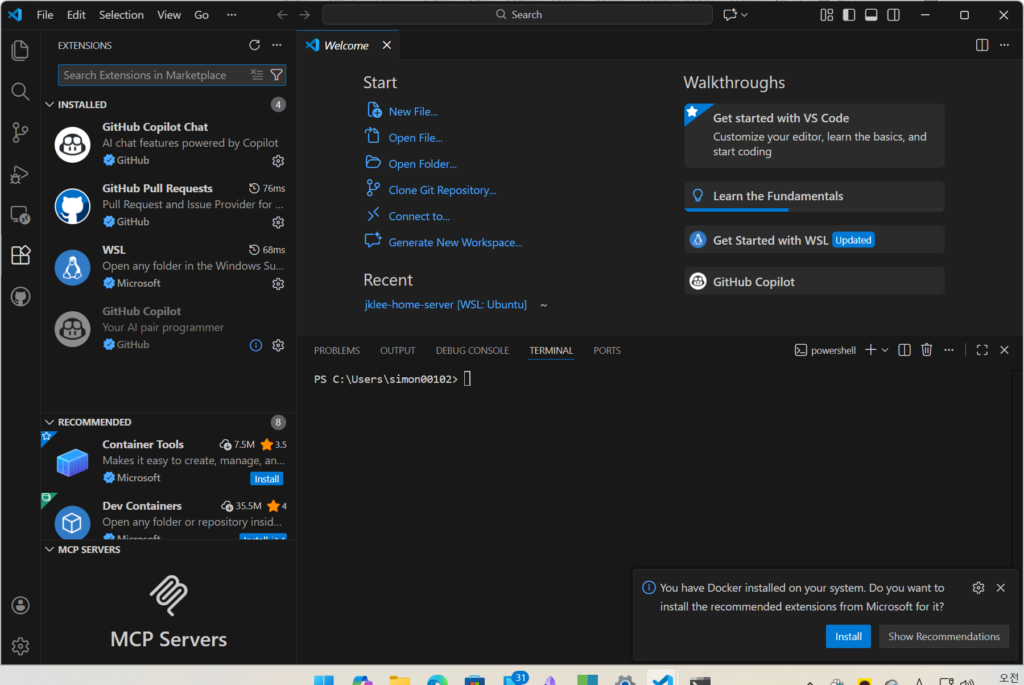Refresh the extensions list
The image size is (1024, 685).
tap(254, 45)
